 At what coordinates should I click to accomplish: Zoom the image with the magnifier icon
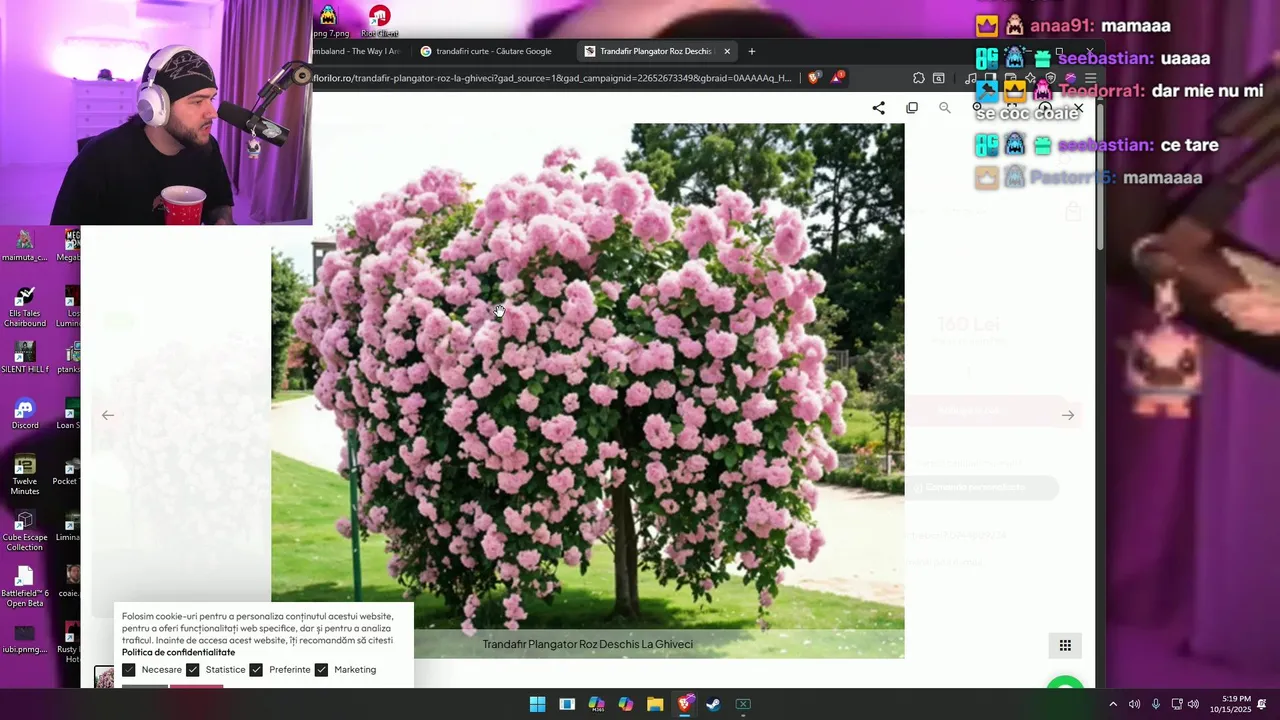pyautogui.click(x=945, y=108)
